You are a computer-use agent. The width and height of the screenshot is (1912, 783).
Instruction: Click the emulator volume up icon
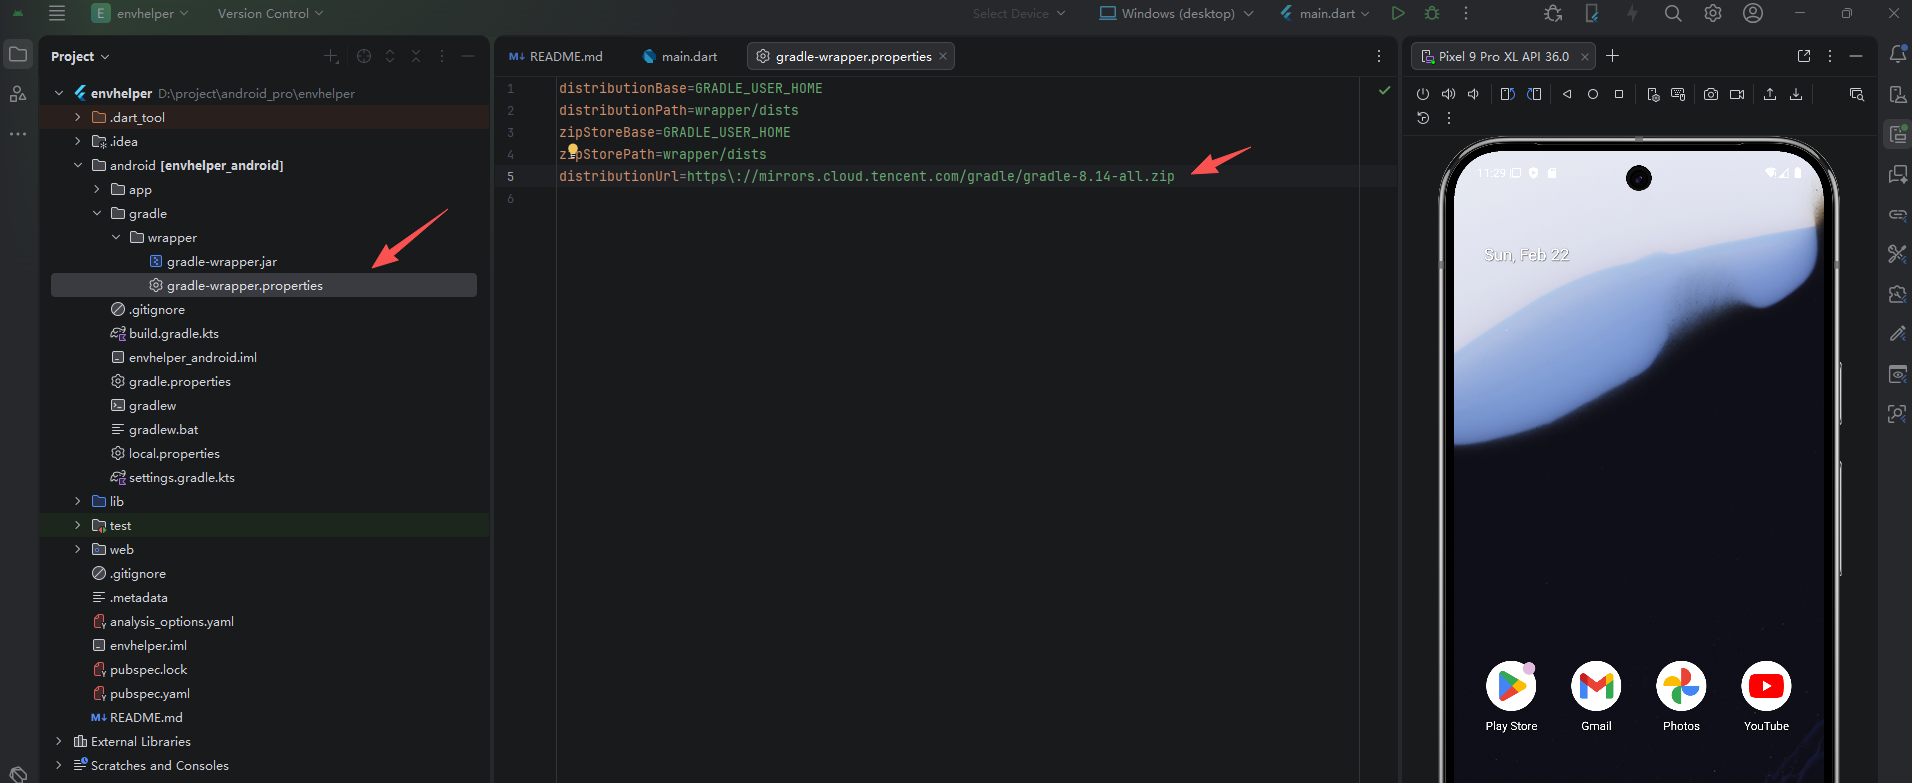[1448, 94]
